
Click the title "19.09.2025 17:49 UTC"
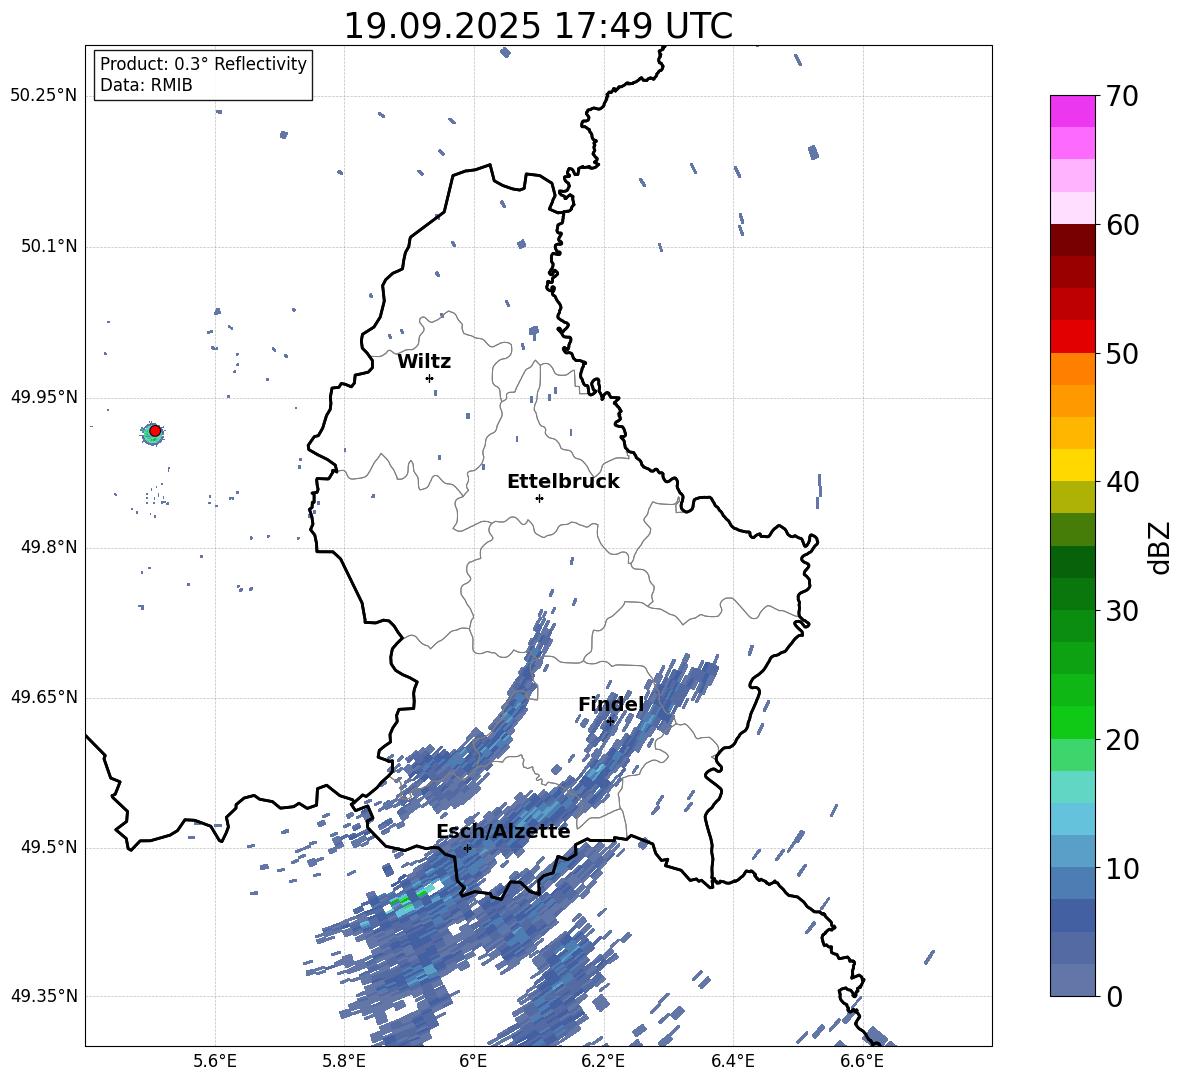coord(538,26)
